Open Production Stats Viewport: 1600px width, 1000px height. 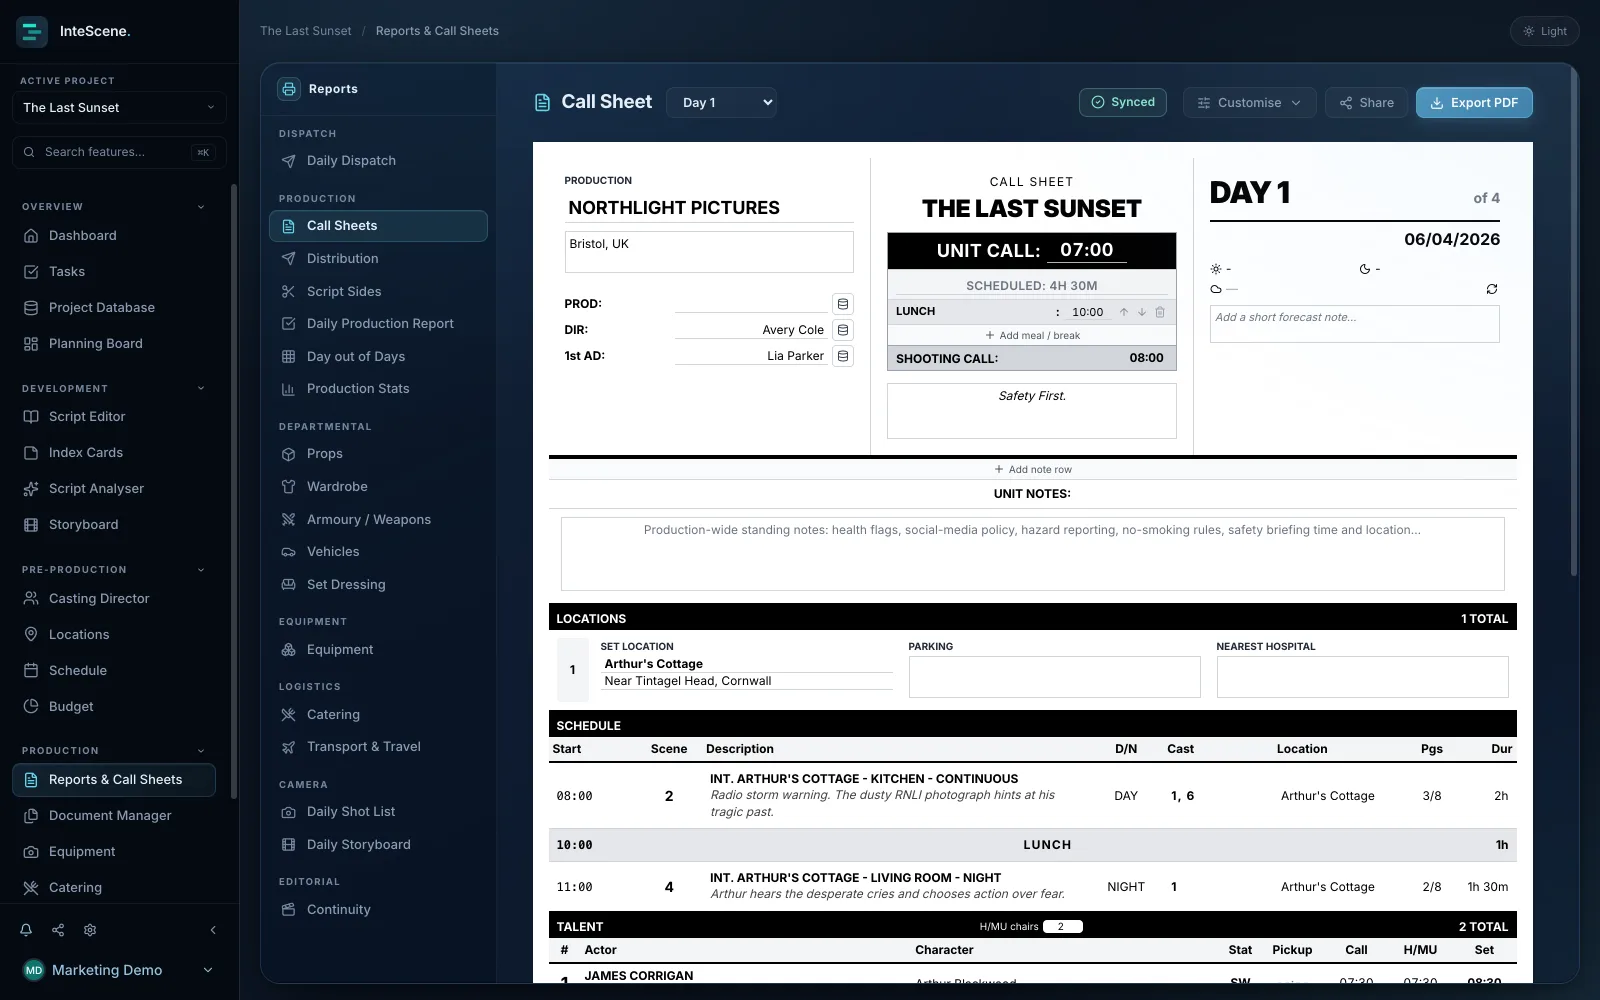coord(378,389)
